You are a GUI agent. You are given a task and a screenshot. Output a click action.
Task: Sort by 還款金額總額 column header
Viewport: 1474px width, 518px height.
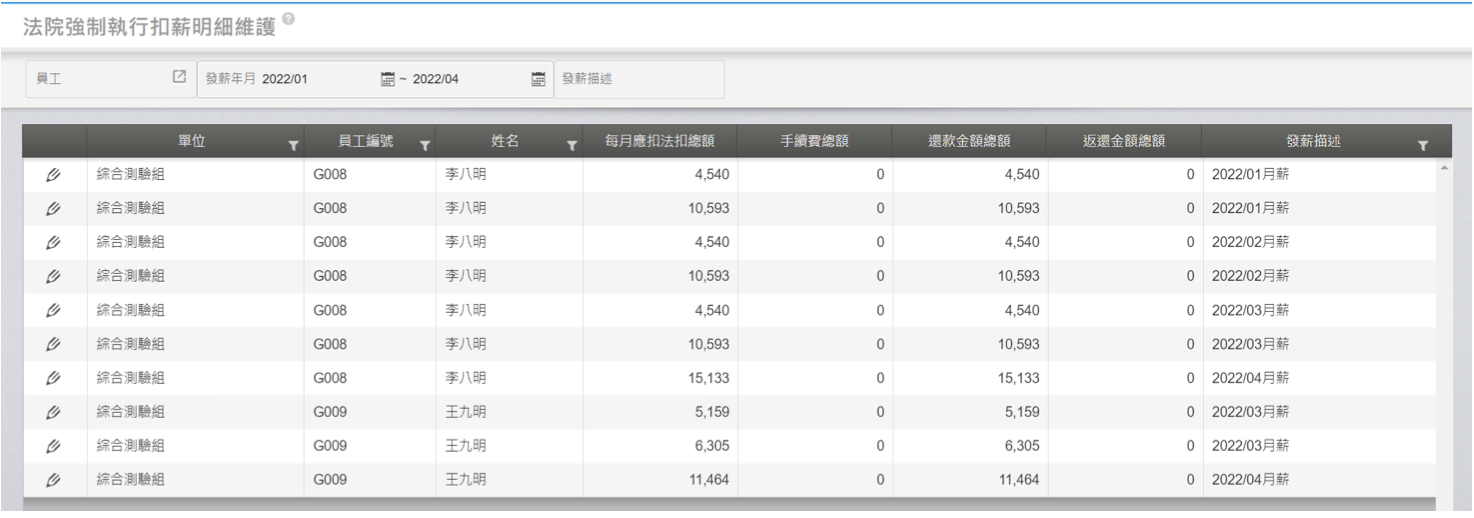pyautogui.click(x=968, y=142)
